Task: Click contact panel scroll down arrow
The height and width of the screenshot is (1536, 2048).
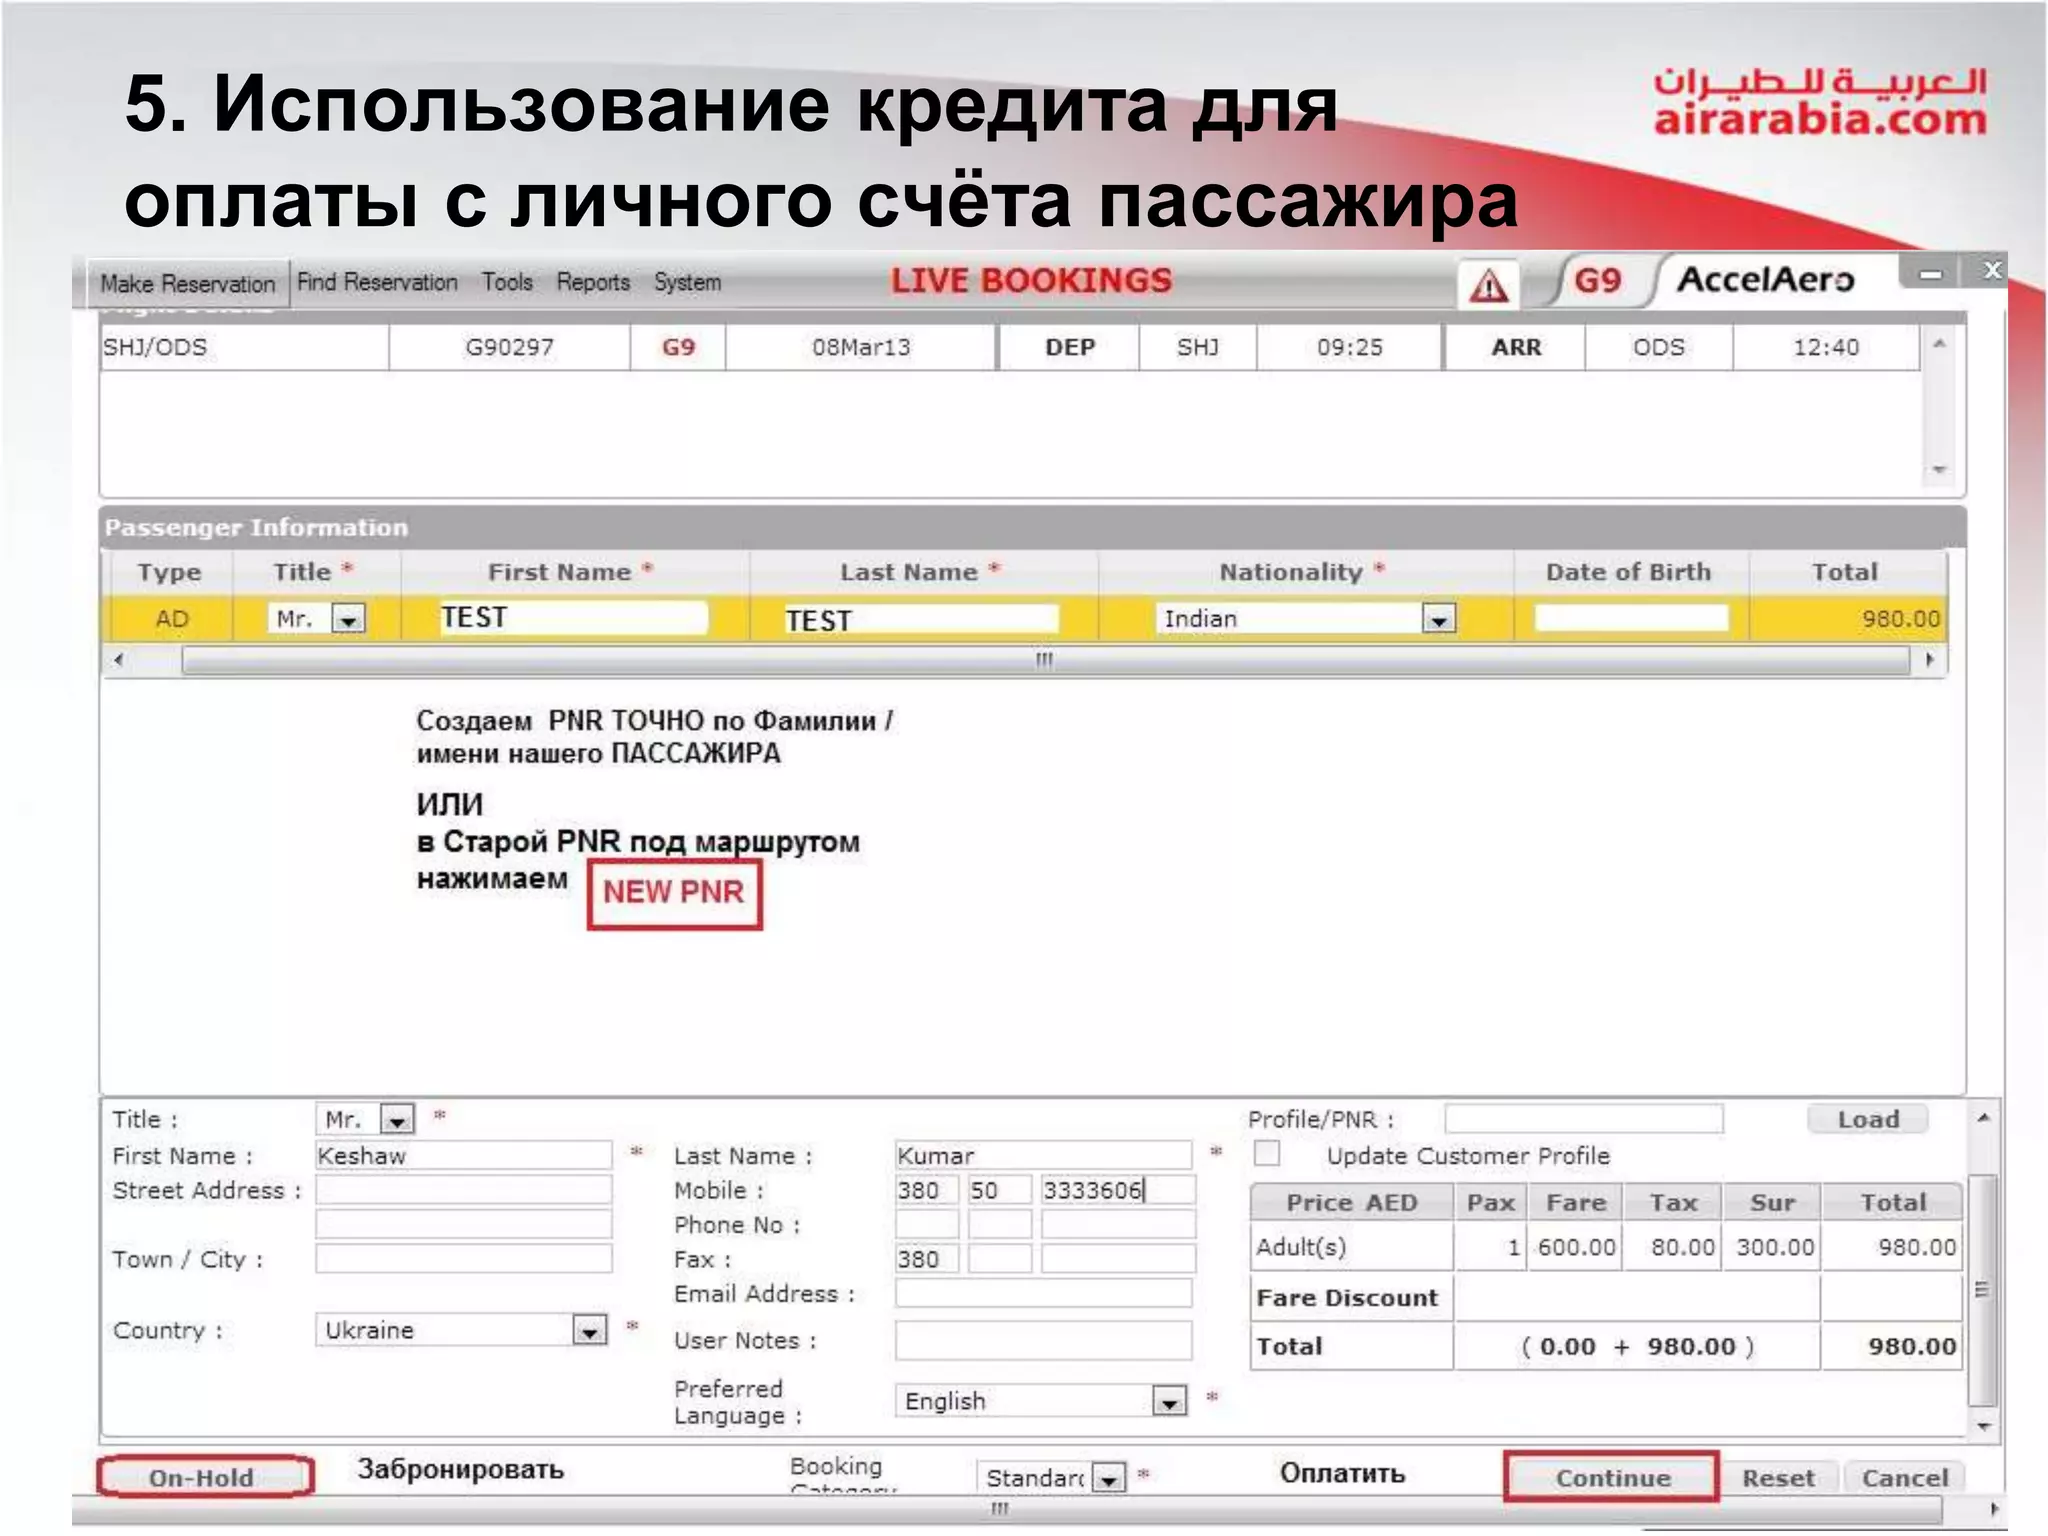Action: [1984, 1427]
